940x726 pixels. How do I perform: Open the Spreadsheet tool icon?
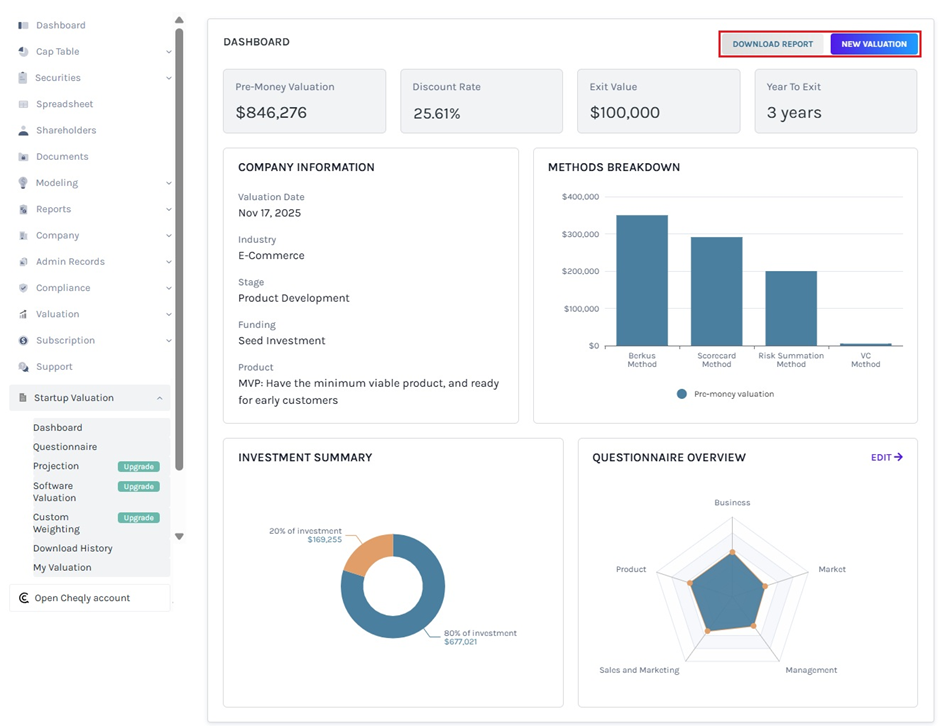(x=25, y=103)
